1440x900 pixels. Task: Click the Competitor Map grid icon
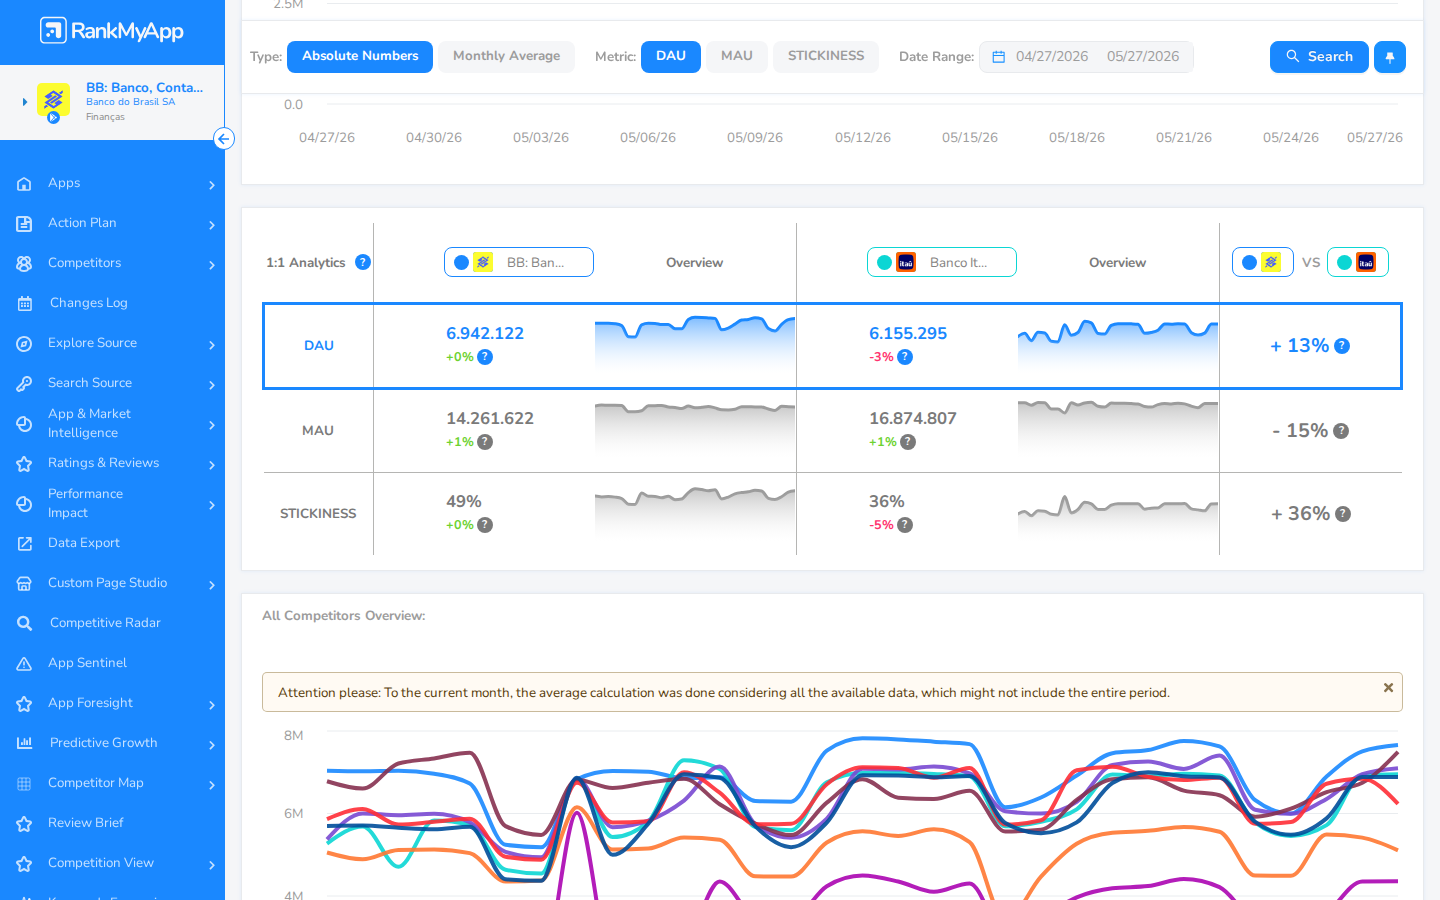tap(24, 784)
